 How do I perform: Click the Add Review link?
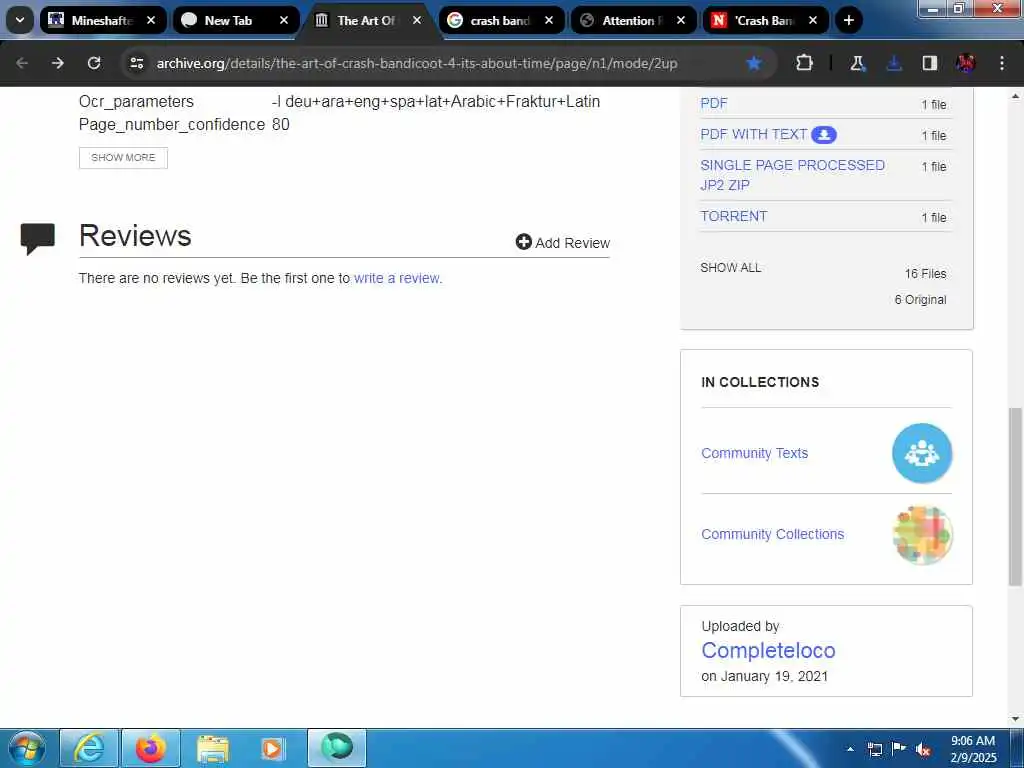point(563,243)
